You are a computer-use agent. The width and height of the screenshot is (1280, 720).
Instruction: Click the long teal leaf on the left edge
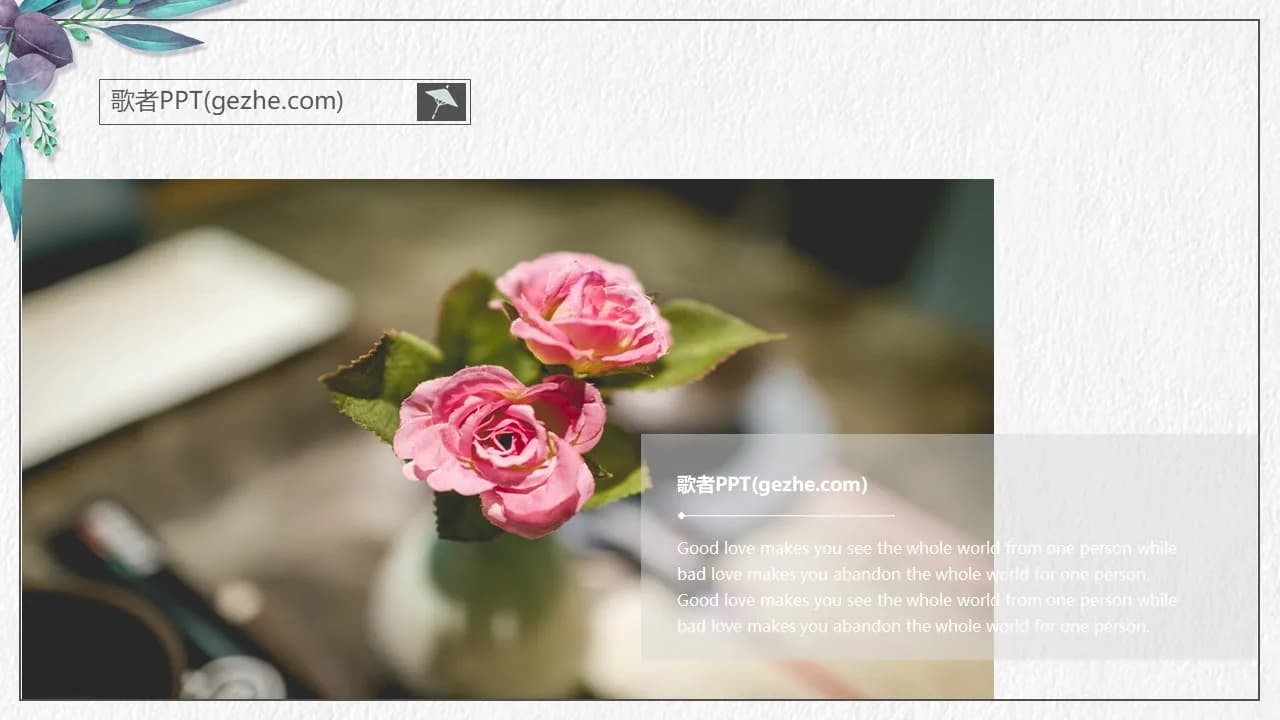(11, 185)
